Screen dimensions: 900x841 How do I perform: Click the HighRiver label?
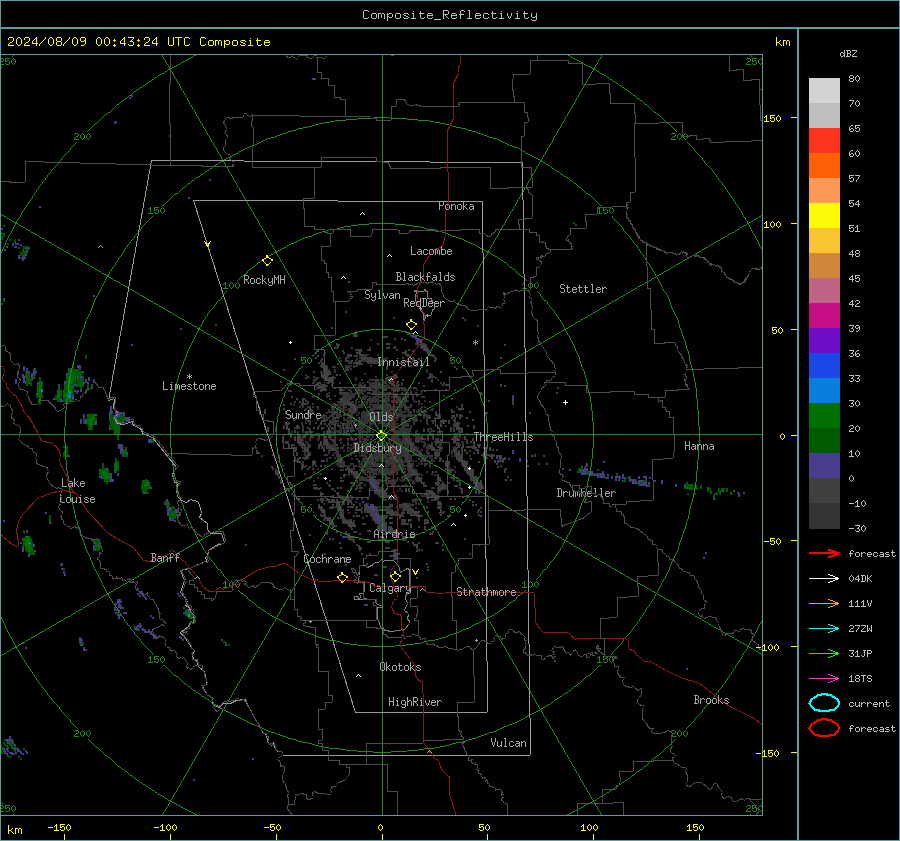coord(415,702)
